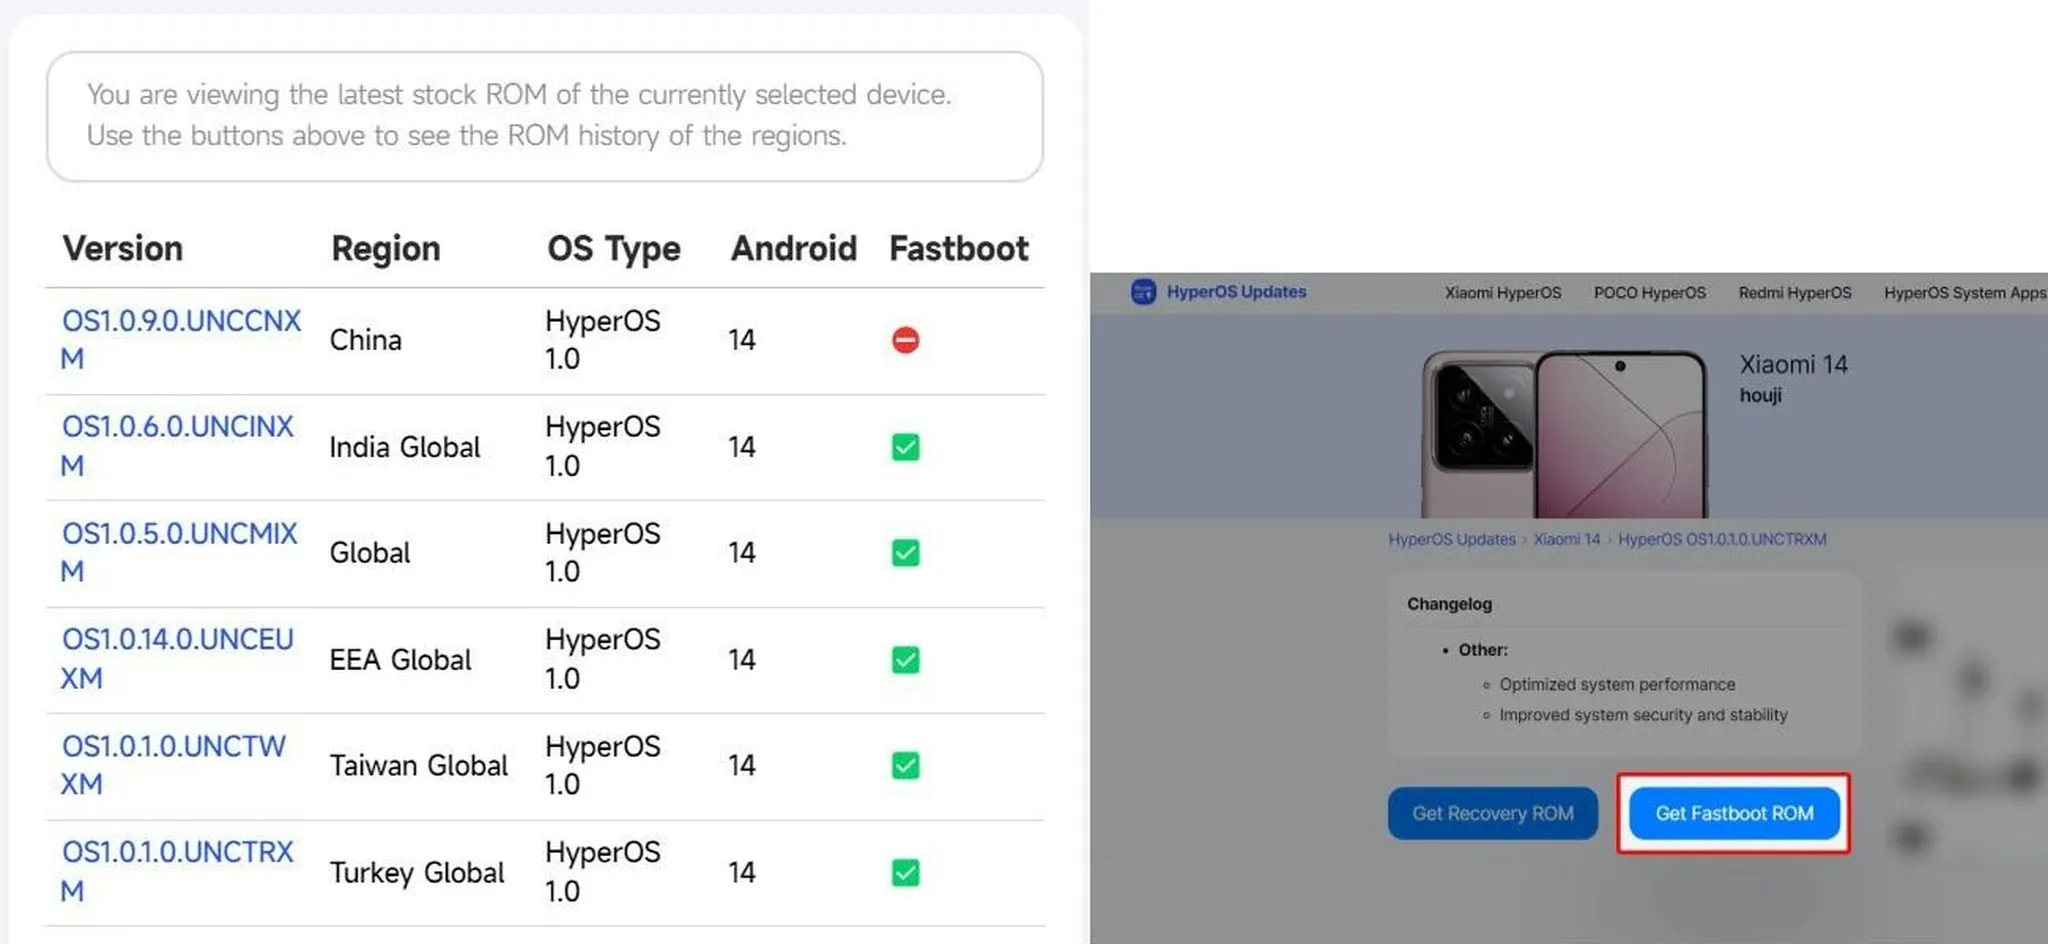The image size is (2048, 944).
Task: Click the green checkmark icon for EEA Global
Action: tap(905, 660)
